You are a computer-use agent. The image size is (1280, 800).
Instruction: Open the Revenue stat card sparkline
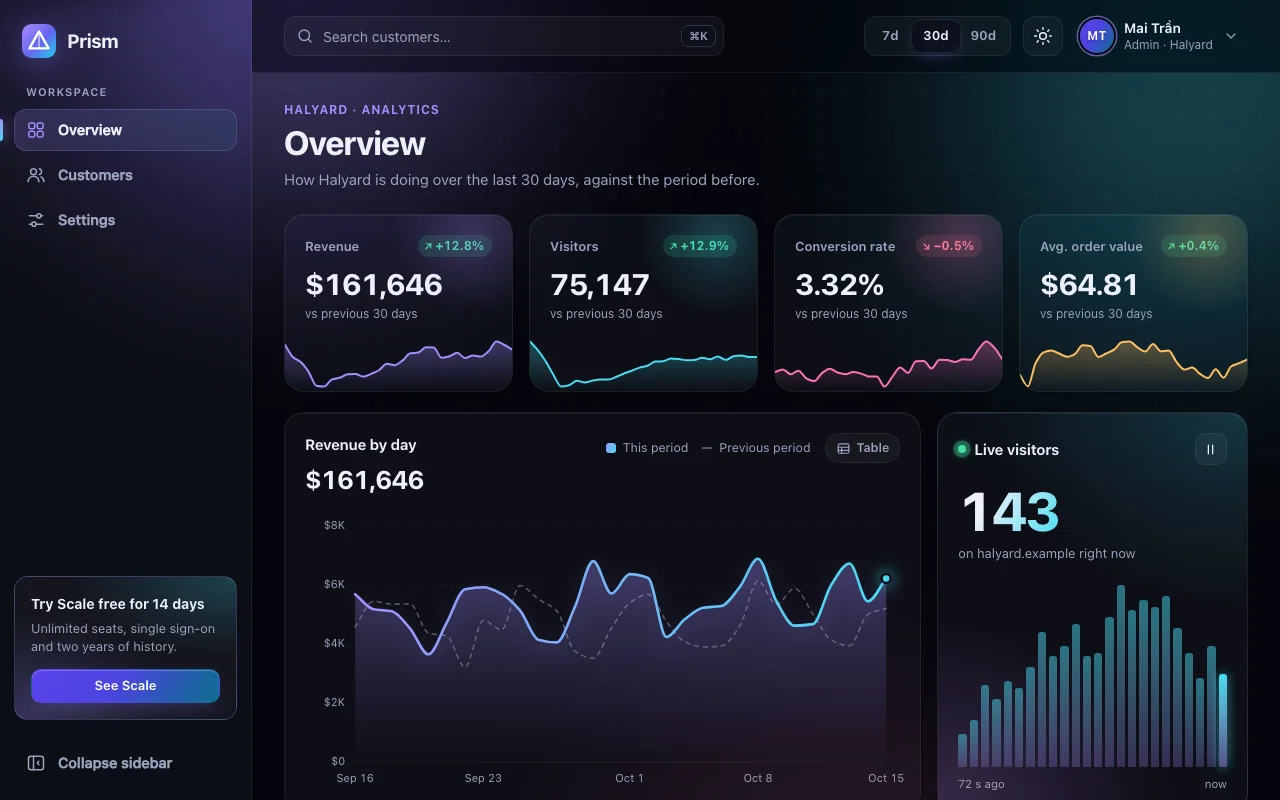click(x=398, y=365)
